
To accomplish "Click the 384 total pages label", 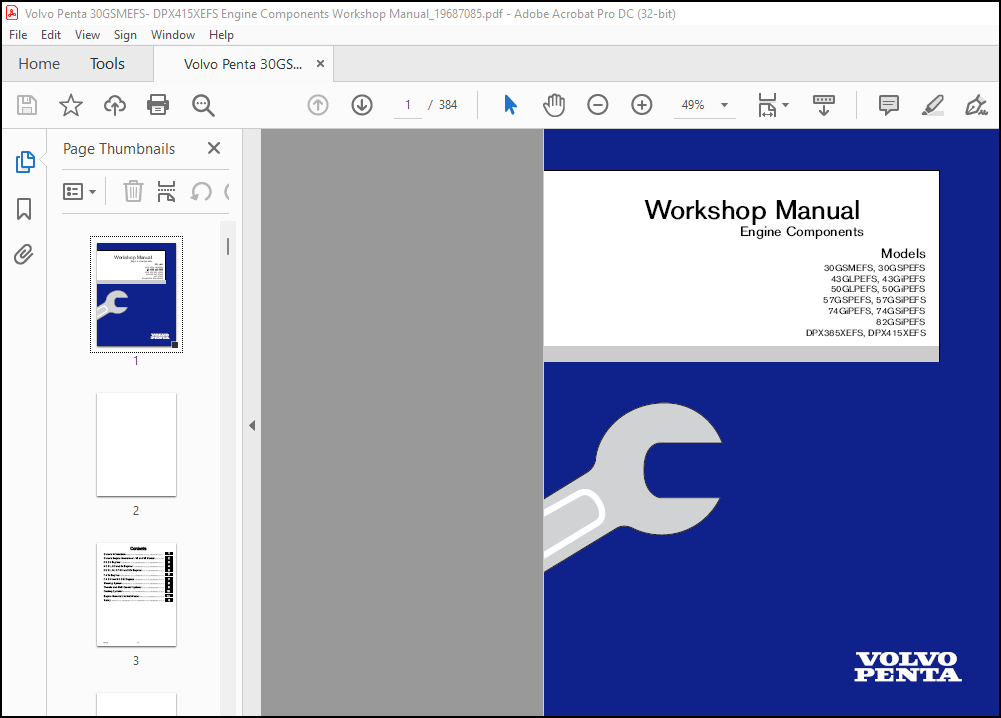I will click(448, 105).
